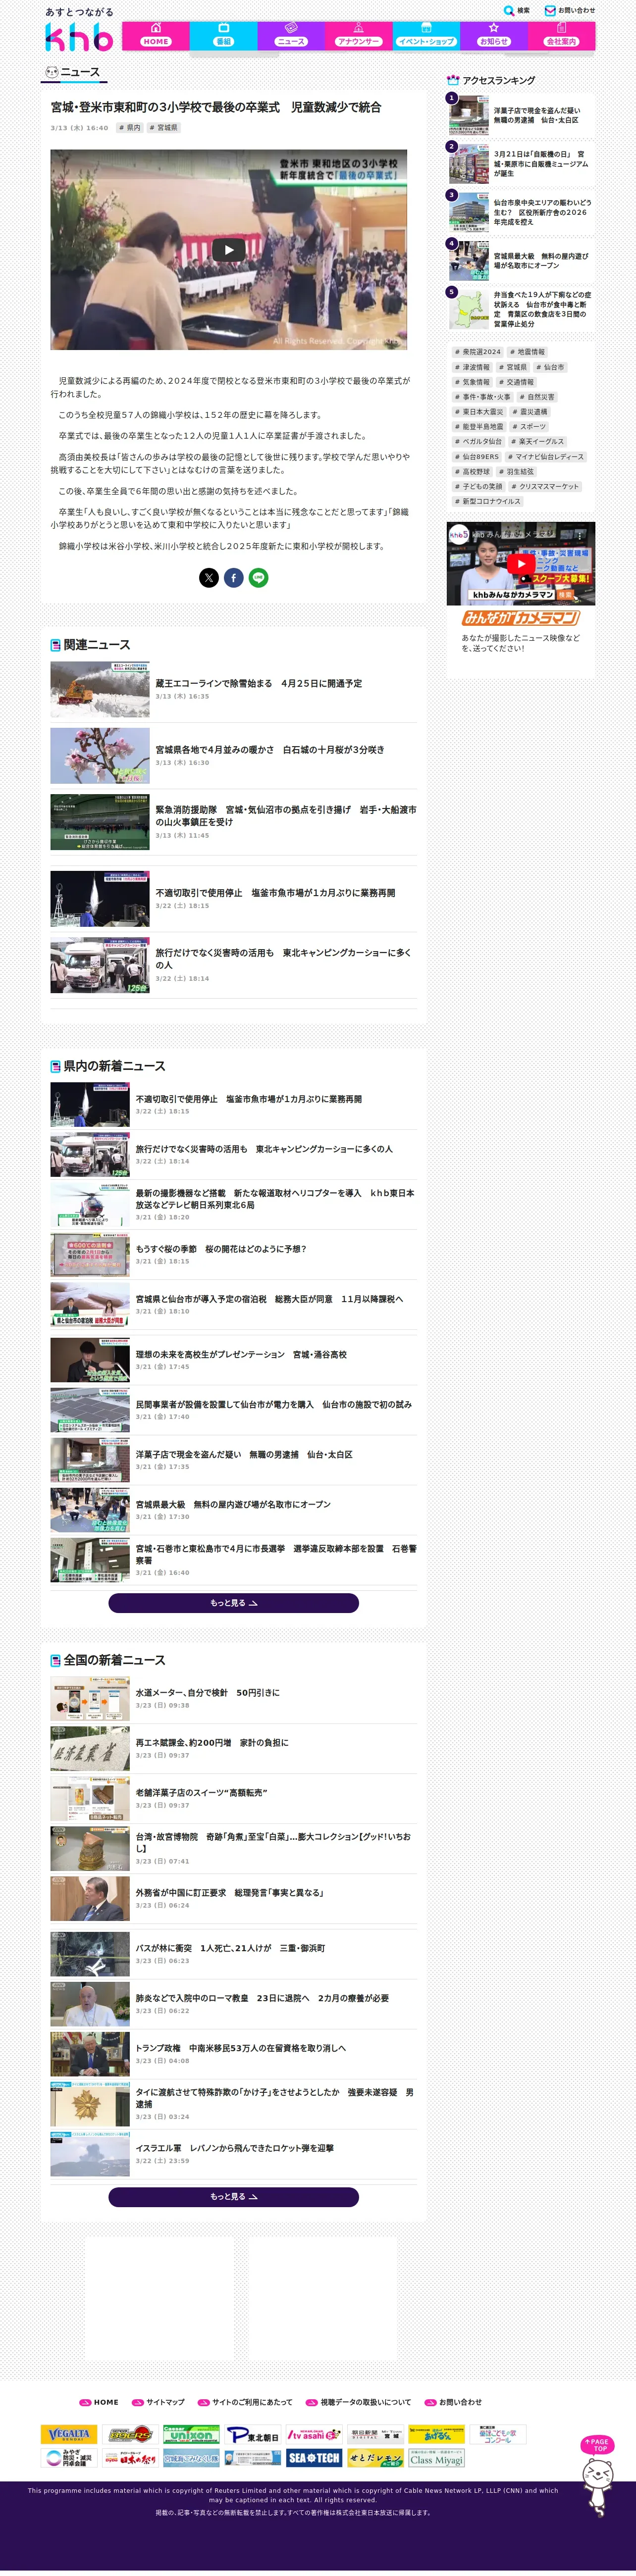Select the 仙台89ERS tag

click(x=477, y=457)
